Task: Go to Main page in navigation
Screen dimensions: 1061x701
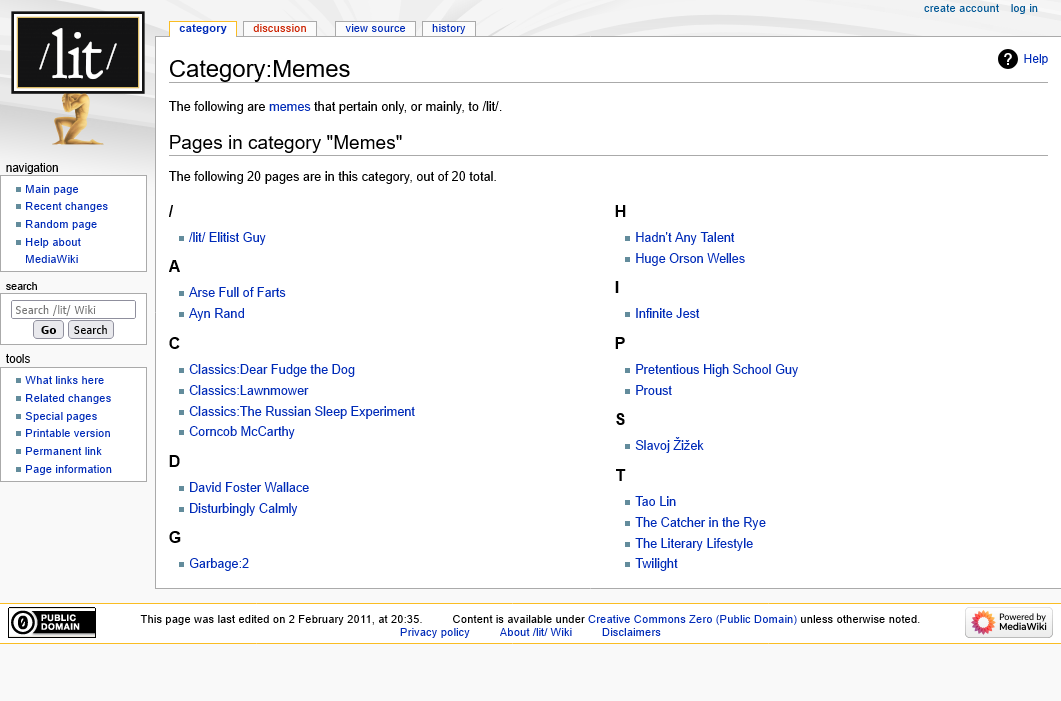Action: (x=51, y=189)
